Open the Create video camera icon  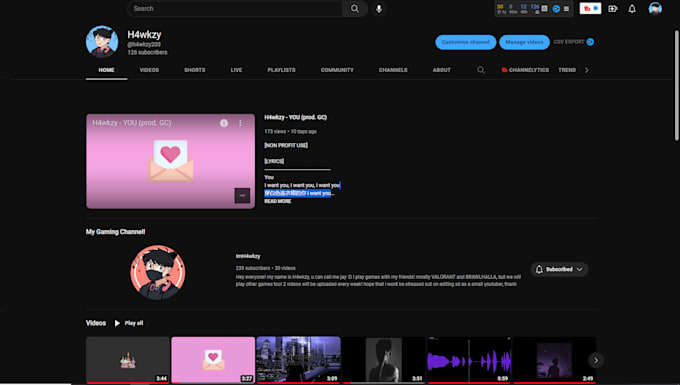pos(613,9)
